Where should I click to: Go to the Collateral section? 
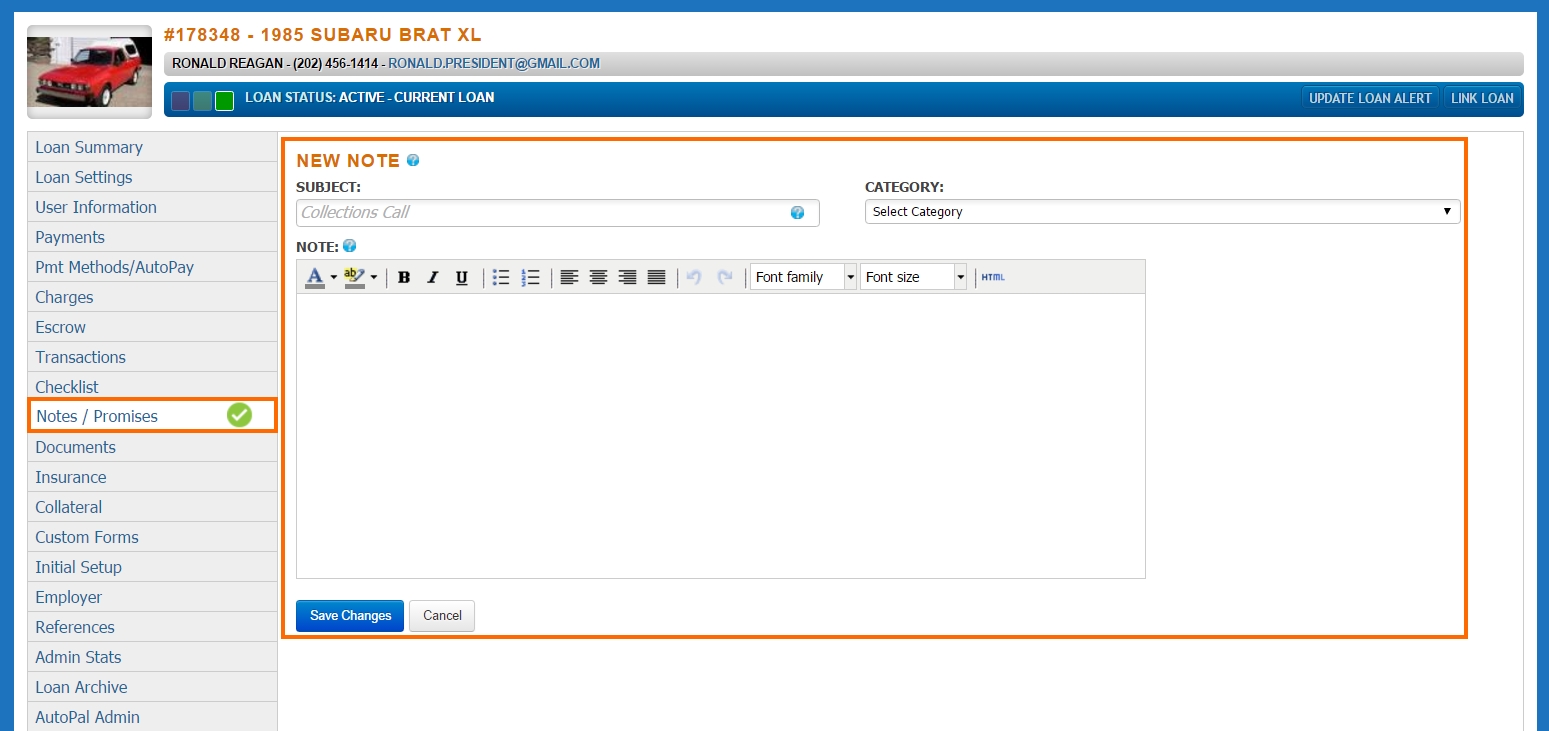(152, 507)
